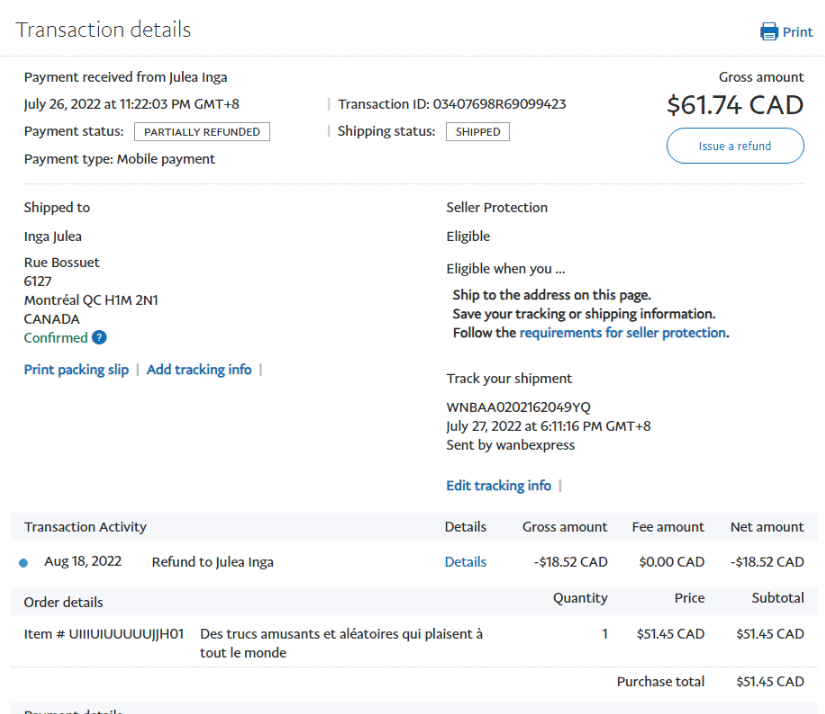This screenshot has height=714, width=825.
Task: Open requirements for seller protection link
Action: (x=622, y=333)
